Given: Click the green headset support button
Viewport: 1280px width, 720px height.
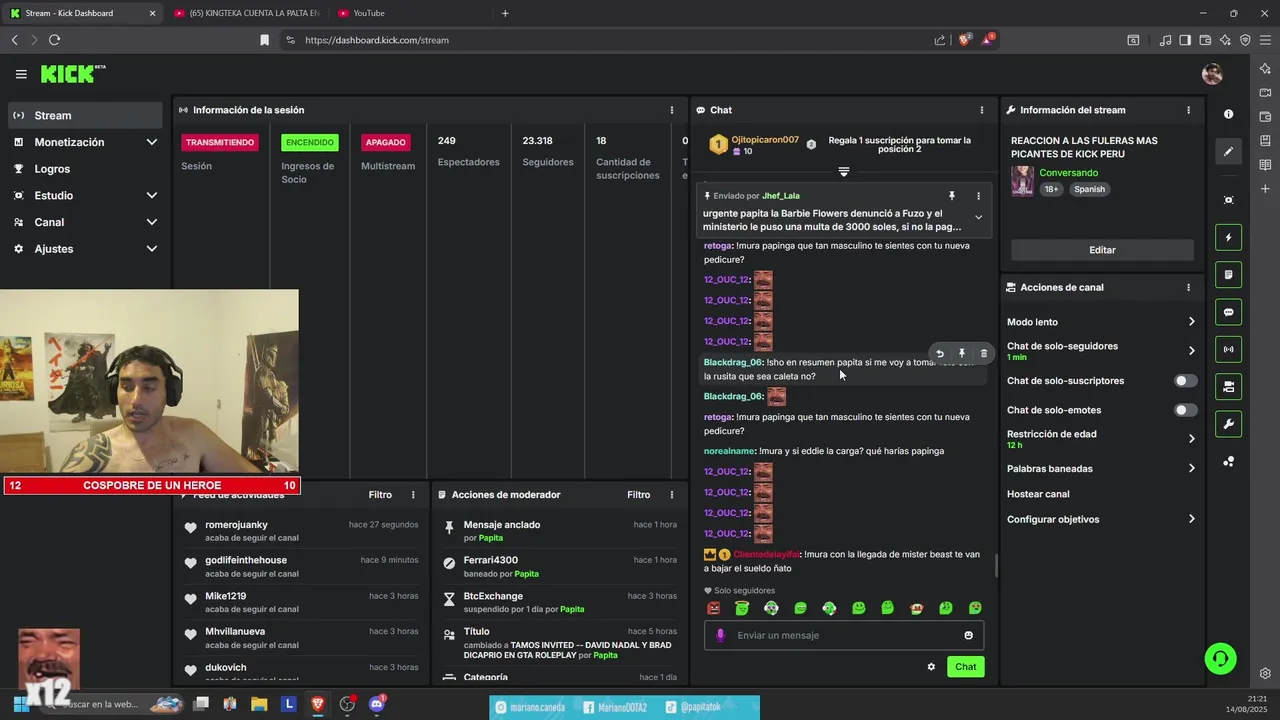Looking at the screenshot, I should [x=1220, y=658].
